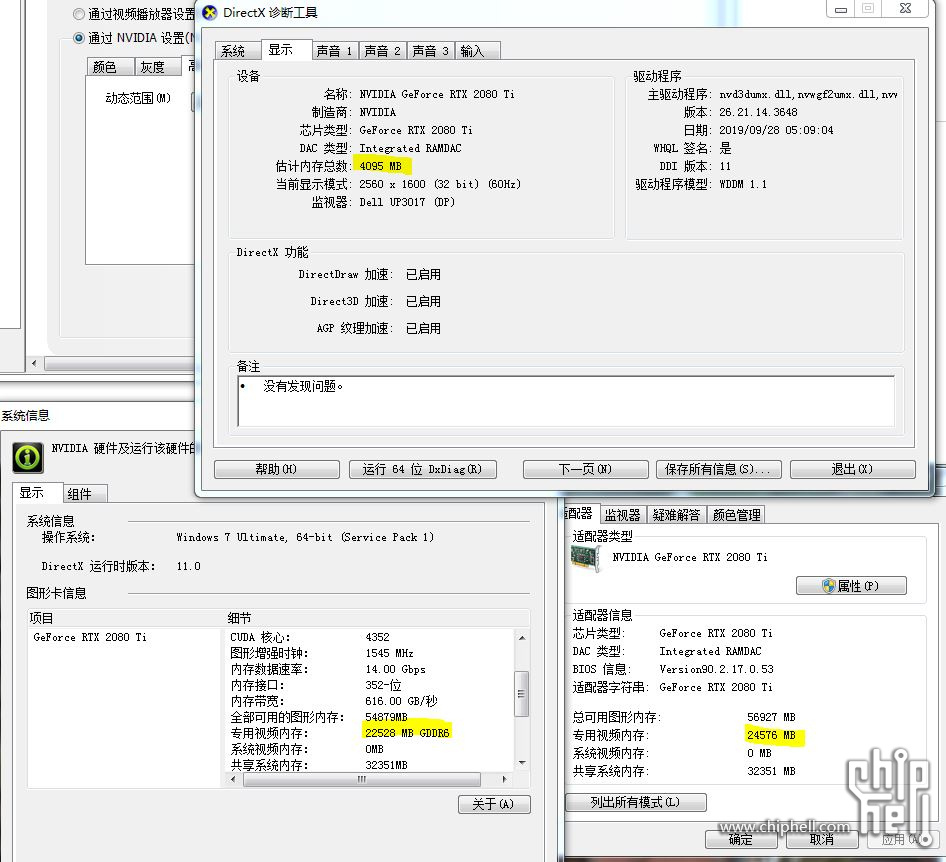Viewport: 946px width, 862px height.
Task: Click the left arrow of the details horizontal scrollbar
Action: pyautogui.click(x=234, y=779)
